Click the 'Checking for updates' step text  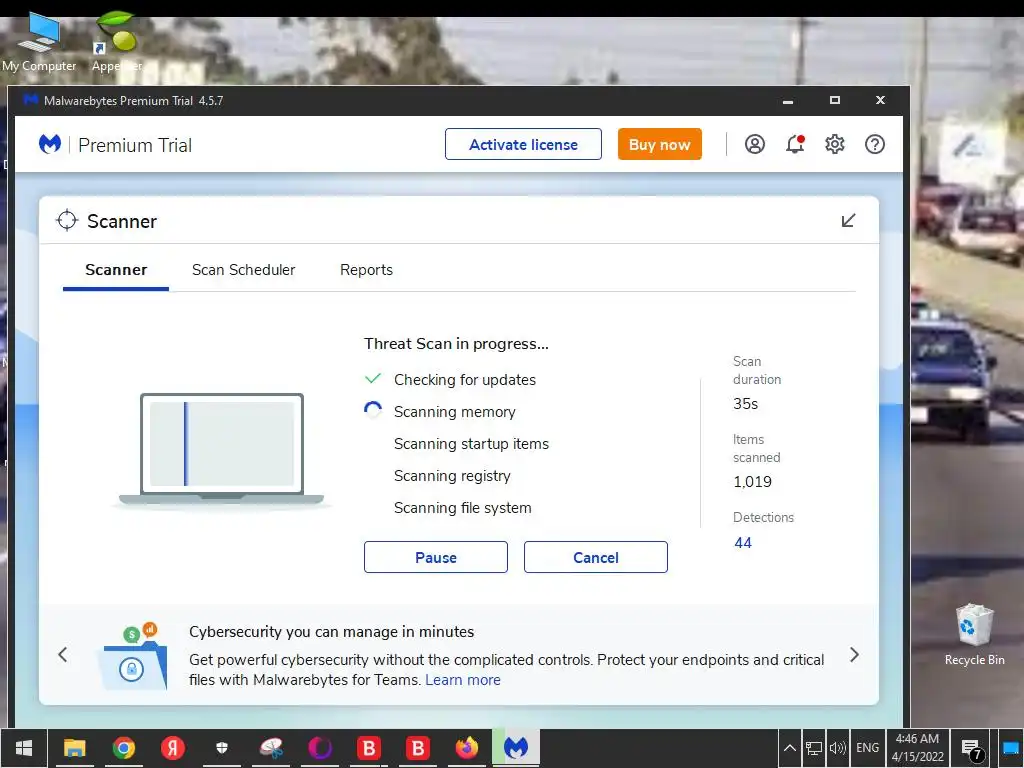coord(465,380)
